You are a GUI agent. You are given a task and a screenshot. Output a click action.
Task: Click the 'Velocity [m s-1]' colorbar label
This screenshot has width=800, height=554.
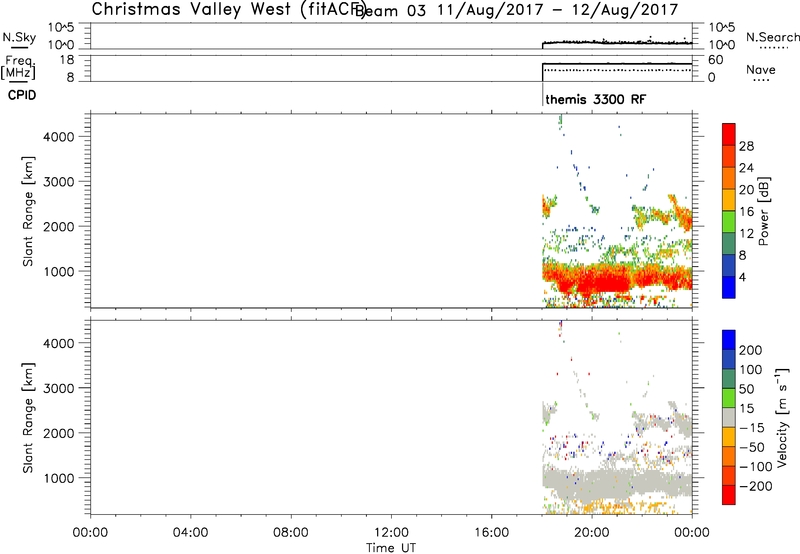coord(782,417)
